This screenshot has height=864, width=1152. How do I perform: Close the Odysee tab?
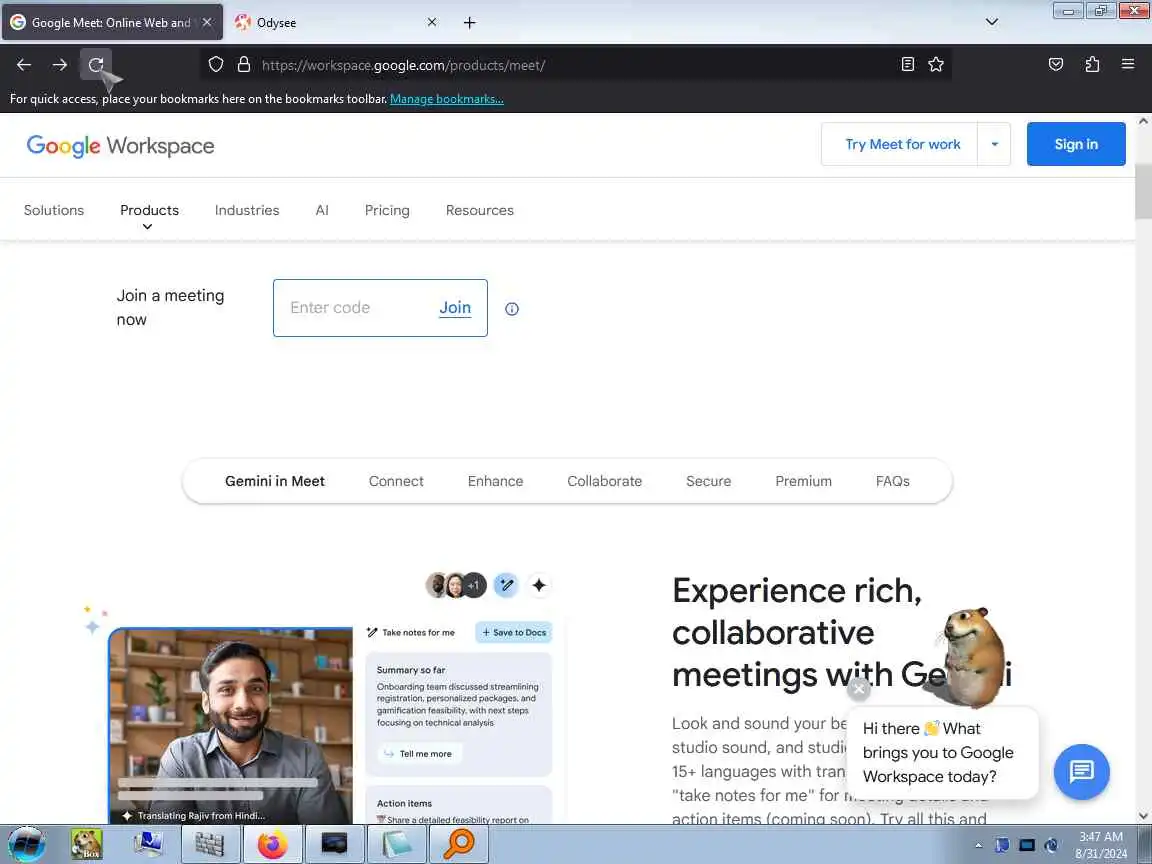point(432,23)
